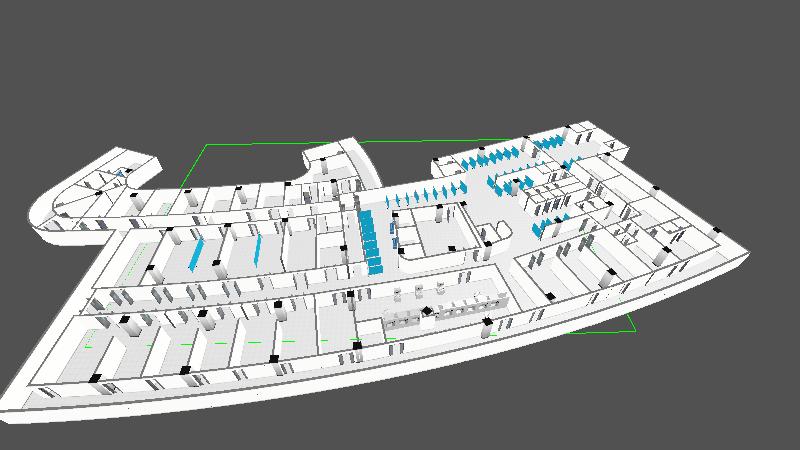The width and height of the screenshot is (800, 450).
Task: Click the black column right of the counter
Action: click(x=488, y=322)
